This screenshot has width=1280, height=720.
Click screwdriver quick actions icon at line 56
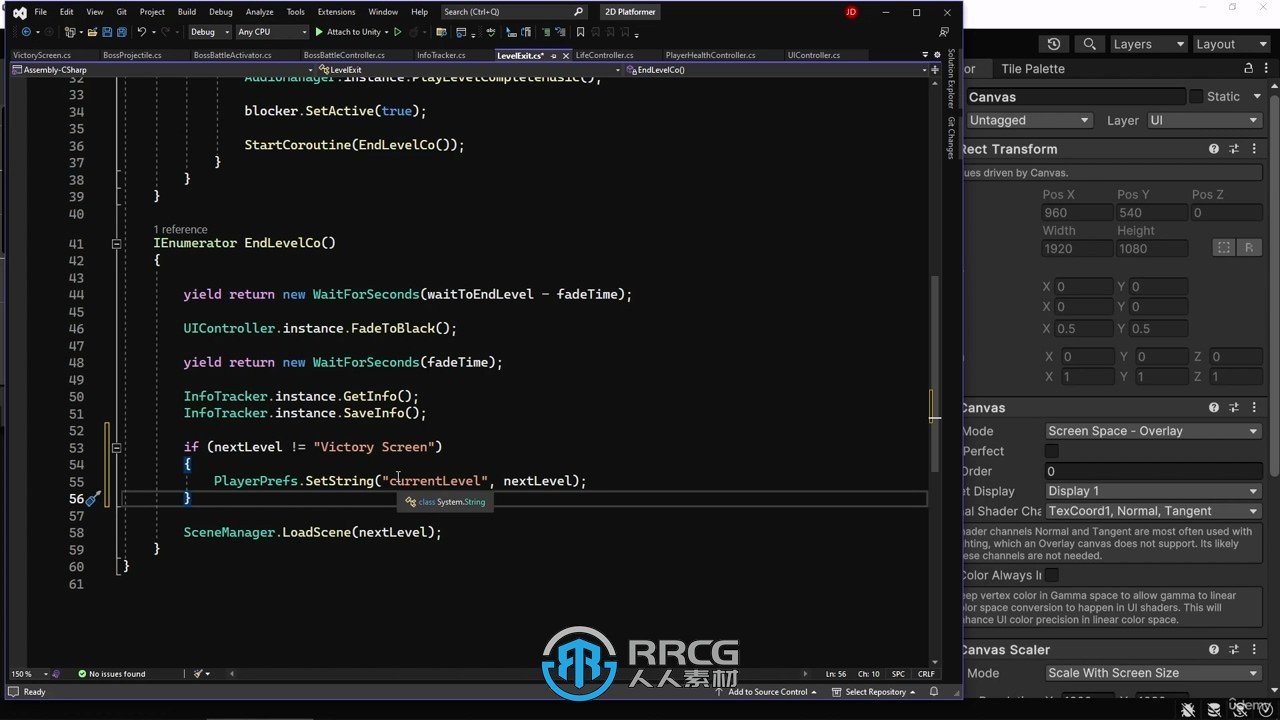92,498
